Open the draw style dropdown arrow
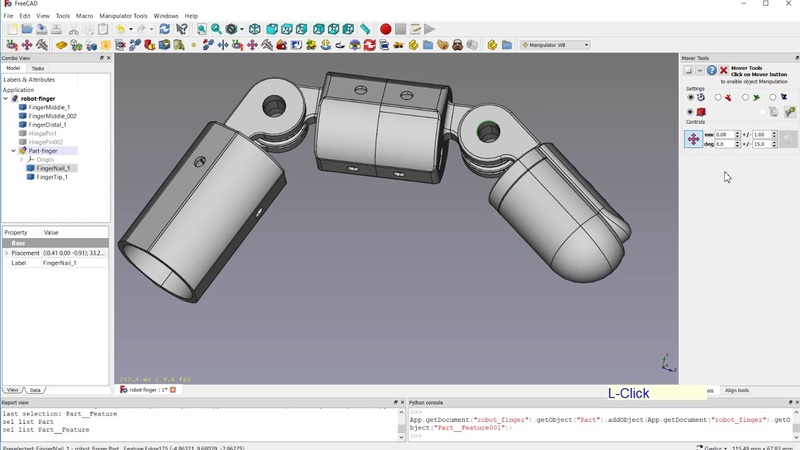800x450 pixels. pyautogui.click(x=242, y=29)
